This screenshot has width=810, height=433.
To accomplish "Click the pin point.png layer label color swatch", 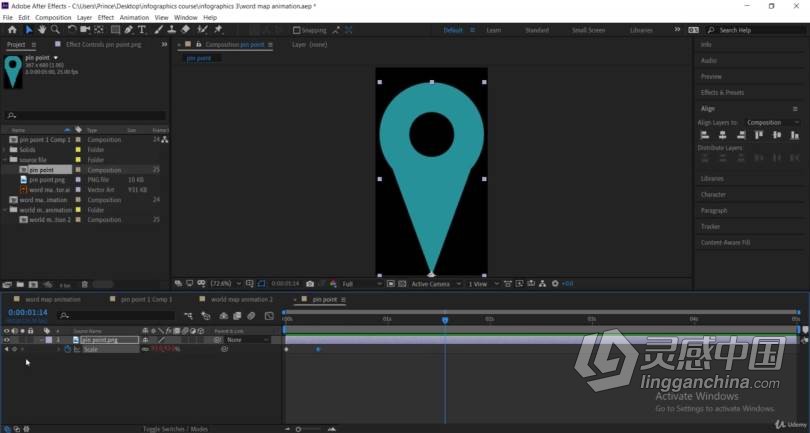I will click(x=49, y=340).
